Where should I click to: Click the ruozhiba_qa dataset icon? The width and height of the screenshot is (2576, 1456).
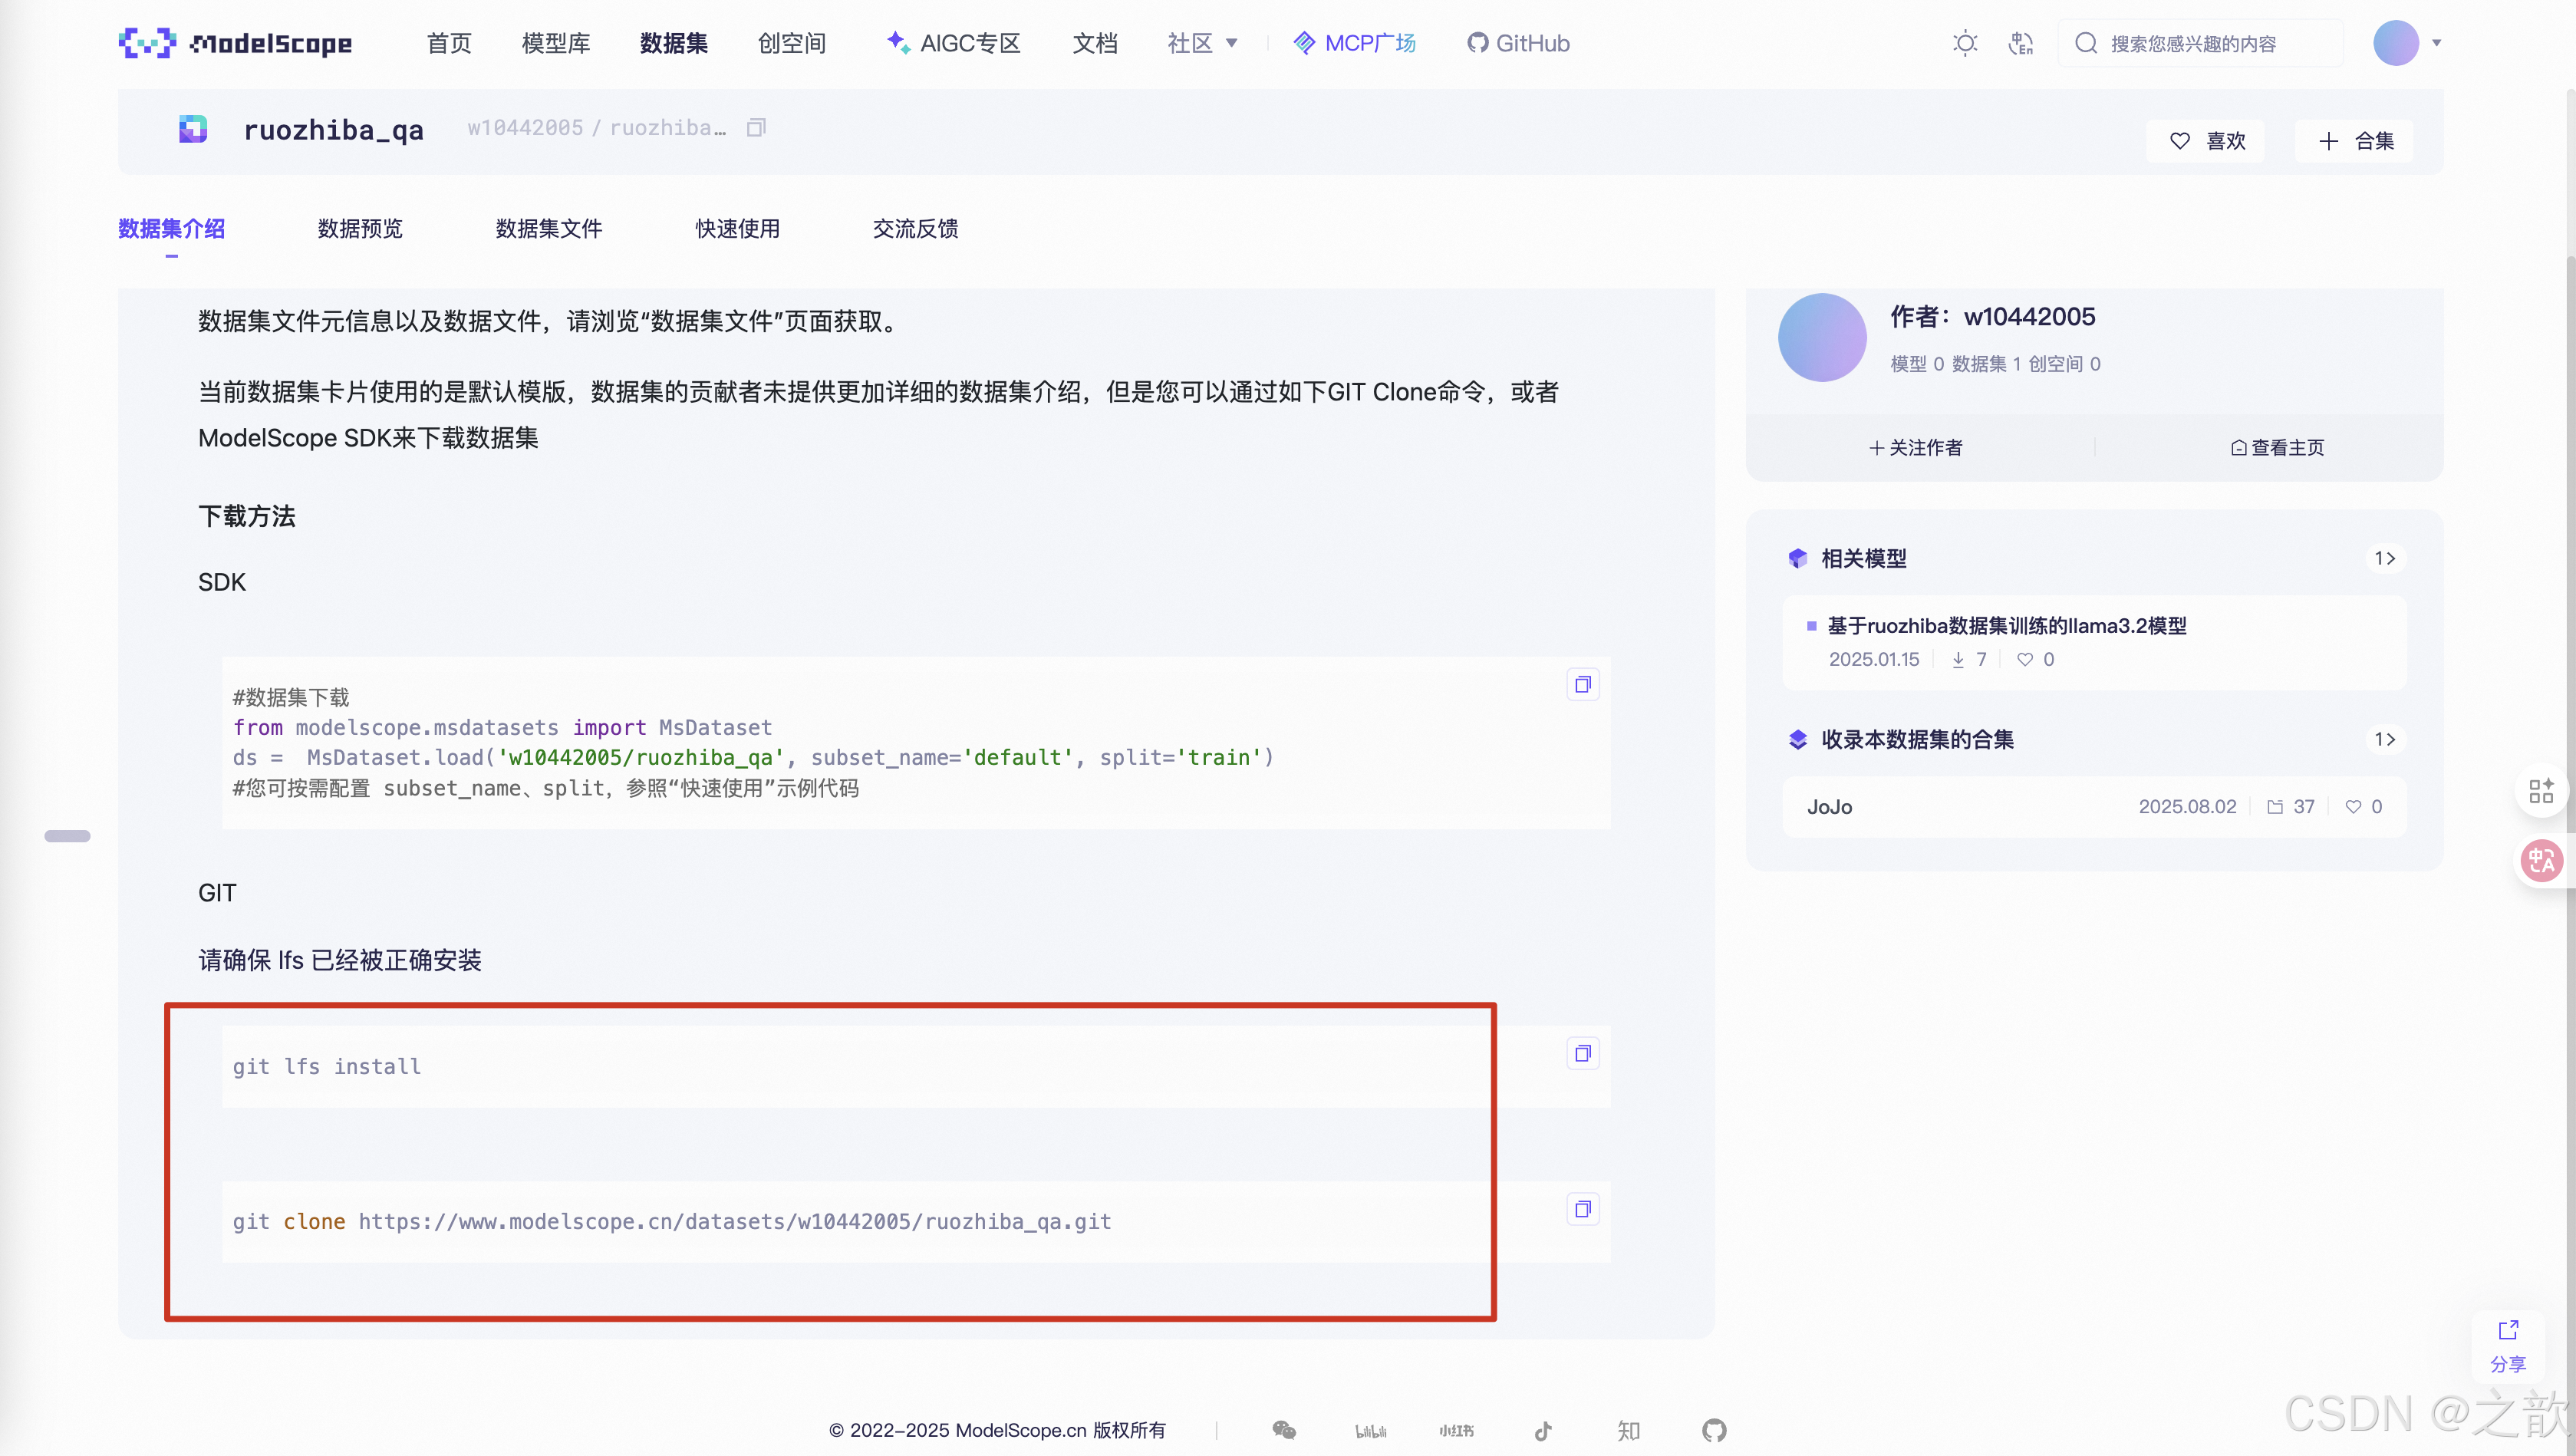193,129
